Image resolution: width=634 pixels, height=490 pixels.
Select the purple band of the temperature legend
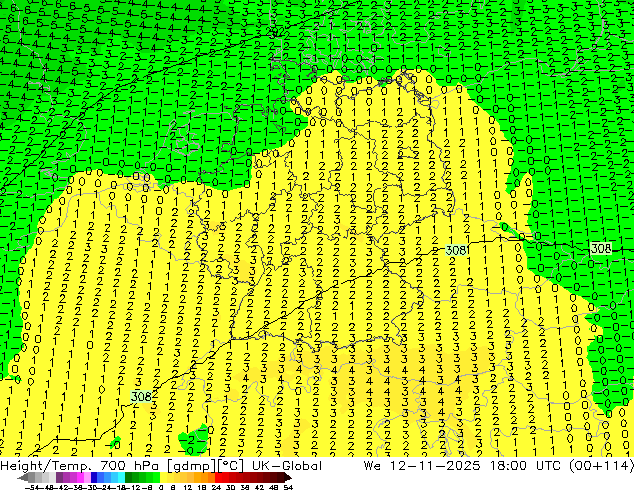click(73, 478)
